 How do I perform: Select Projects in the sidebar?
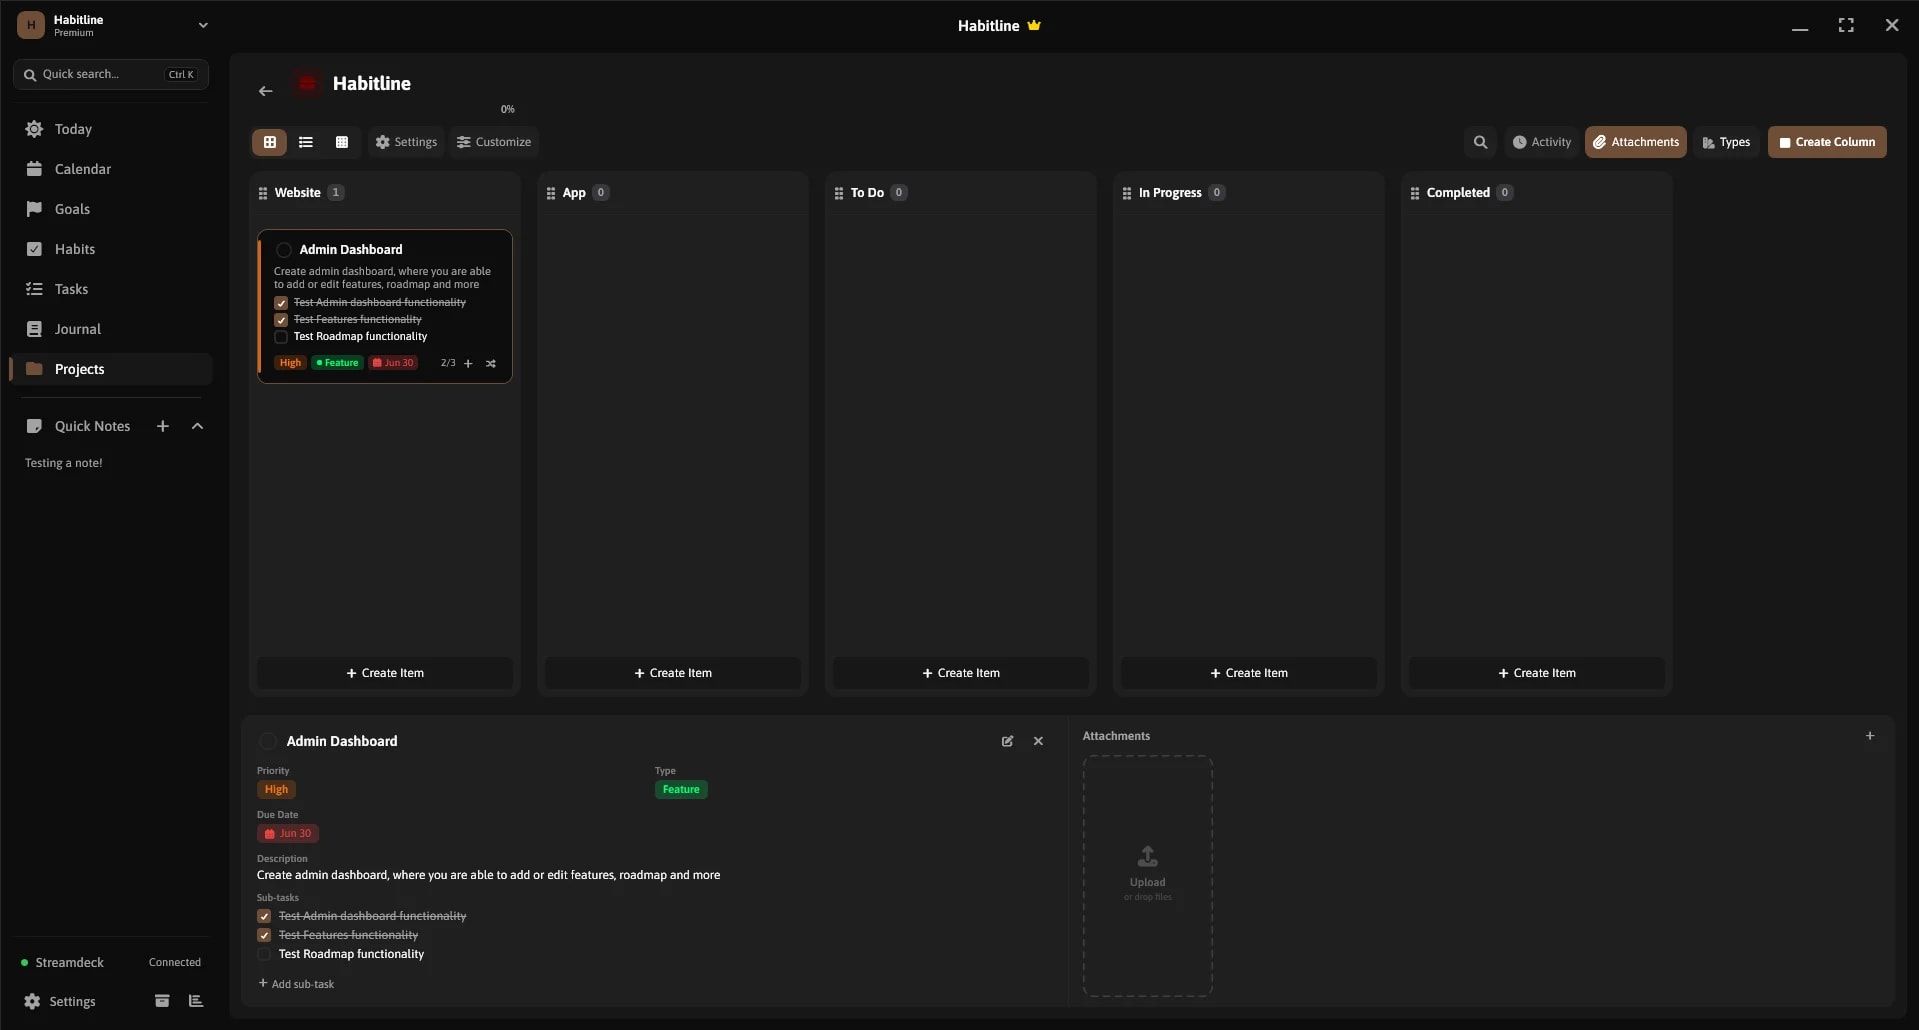(112, 369)
